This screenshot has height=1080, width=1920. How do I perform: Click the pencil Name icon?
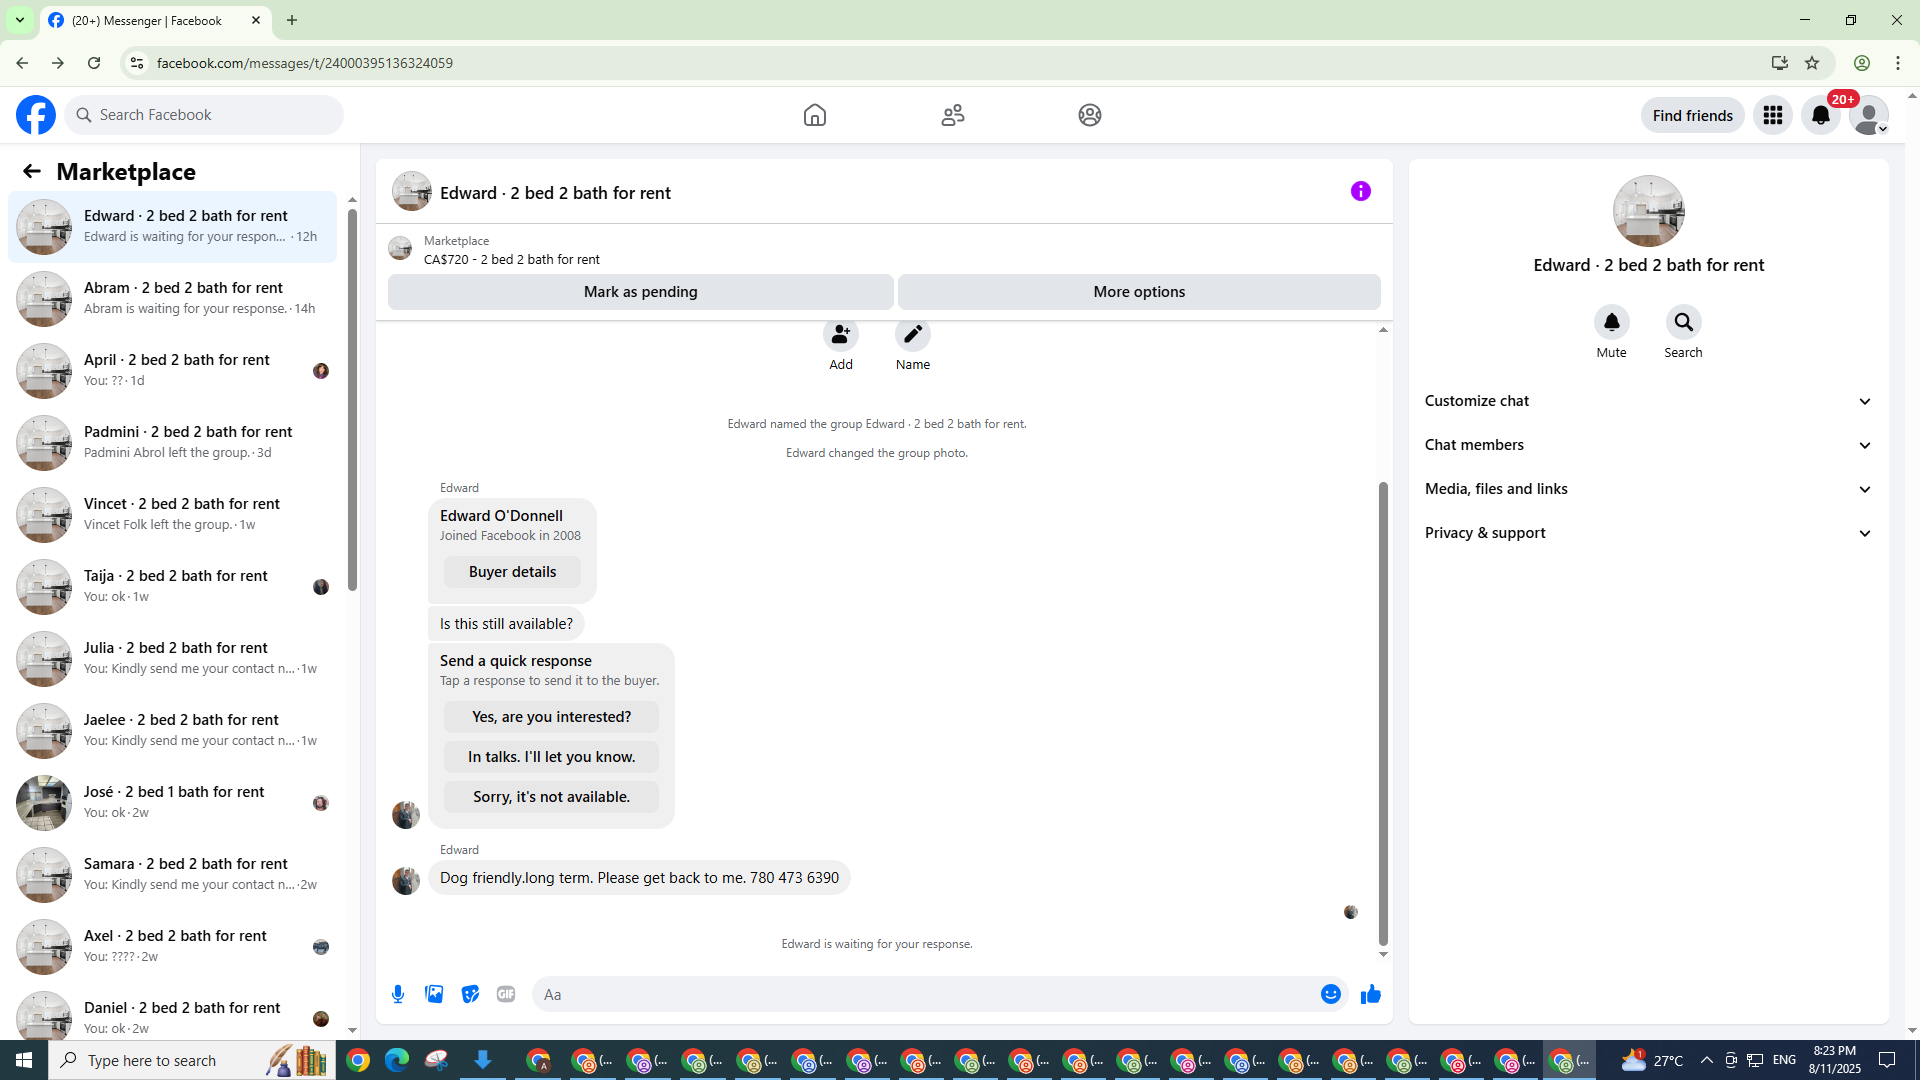coord(912,335)
